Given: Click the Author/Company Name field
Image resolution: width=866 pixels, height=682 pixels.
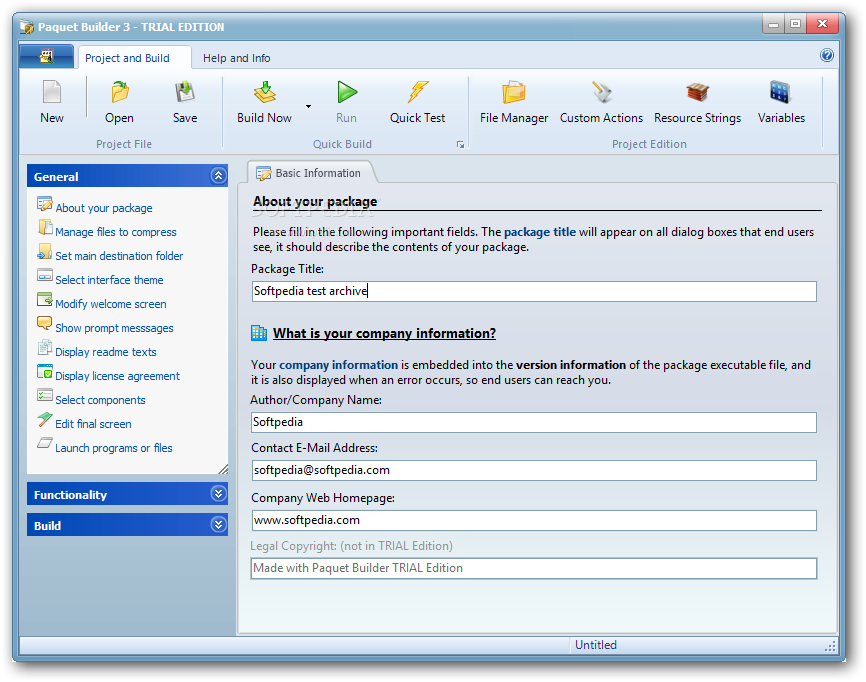Looking at the screenshot, I should coord(534,422).
